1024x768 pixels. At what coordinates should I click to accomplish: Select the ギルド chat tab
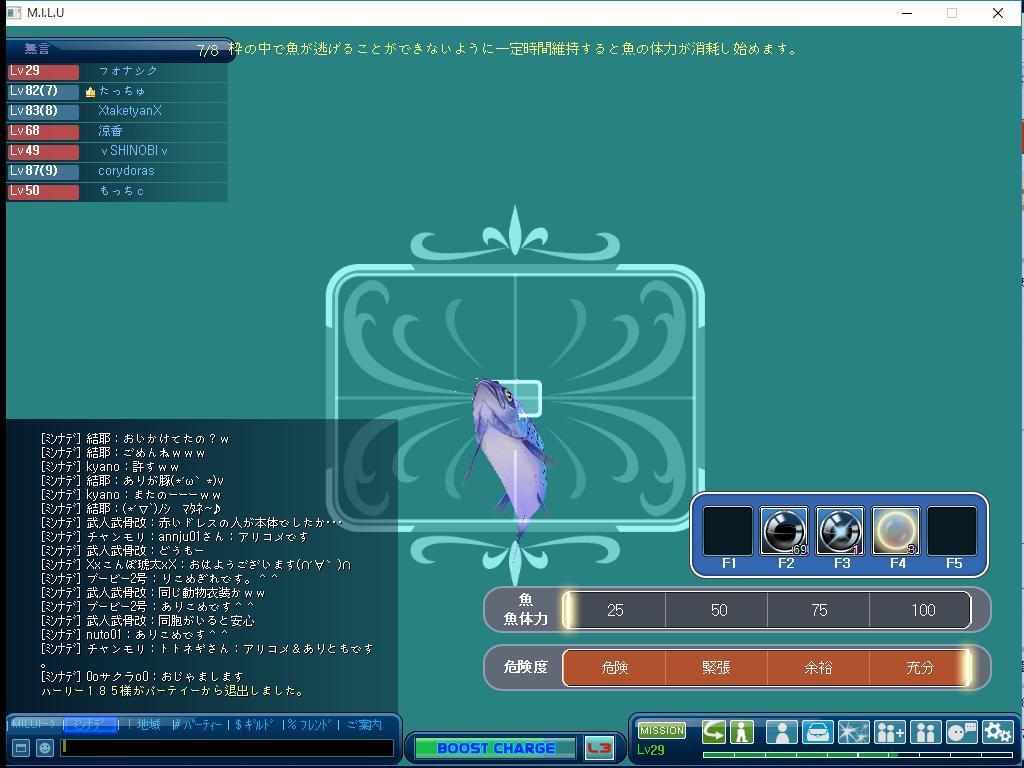tap(261, 725)
